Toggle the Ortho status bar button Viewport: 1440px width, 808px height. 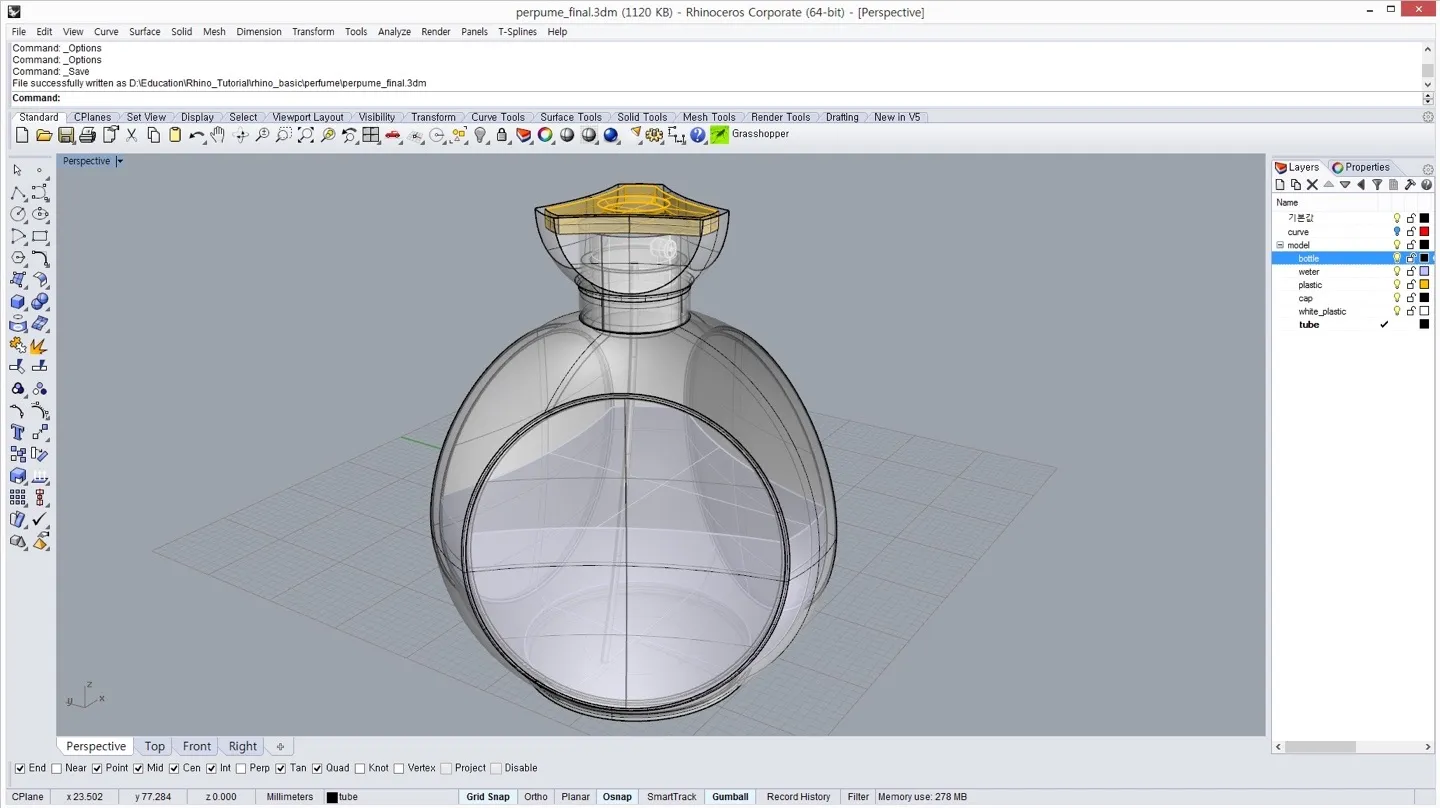[x=535, y=797]
